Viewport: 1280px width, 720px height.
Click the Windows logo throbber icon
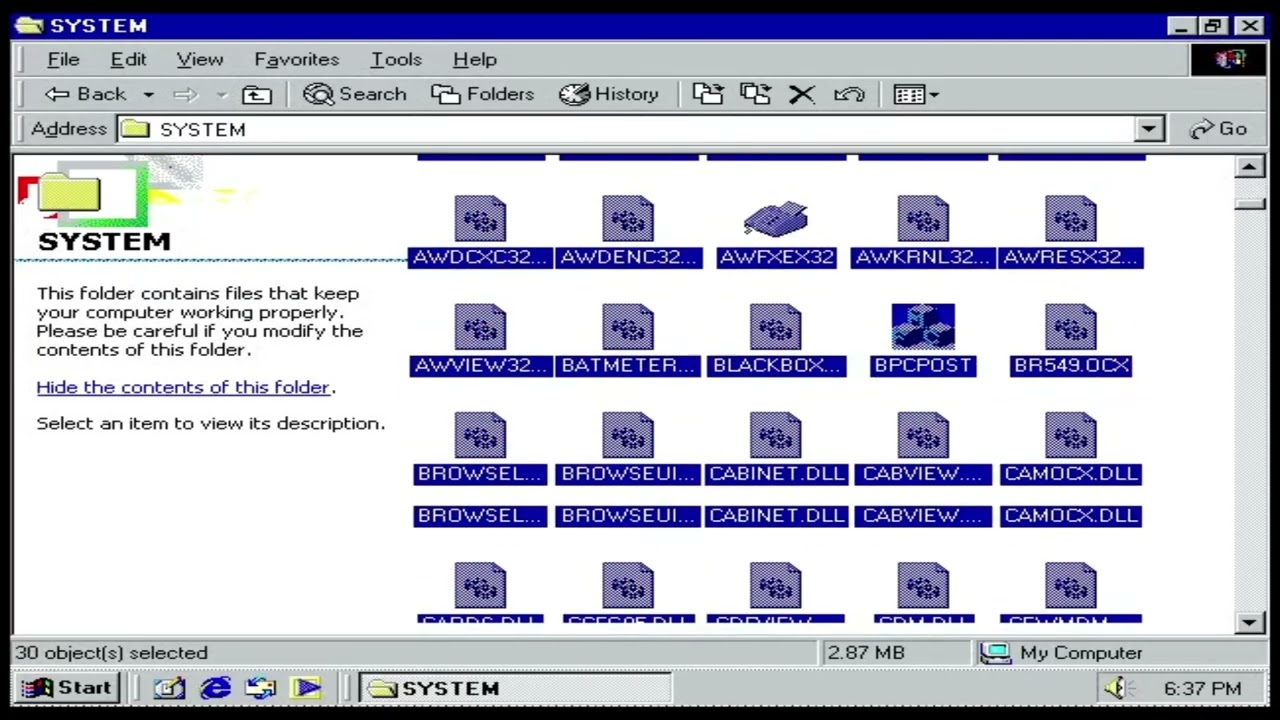tap(1228, 59)
